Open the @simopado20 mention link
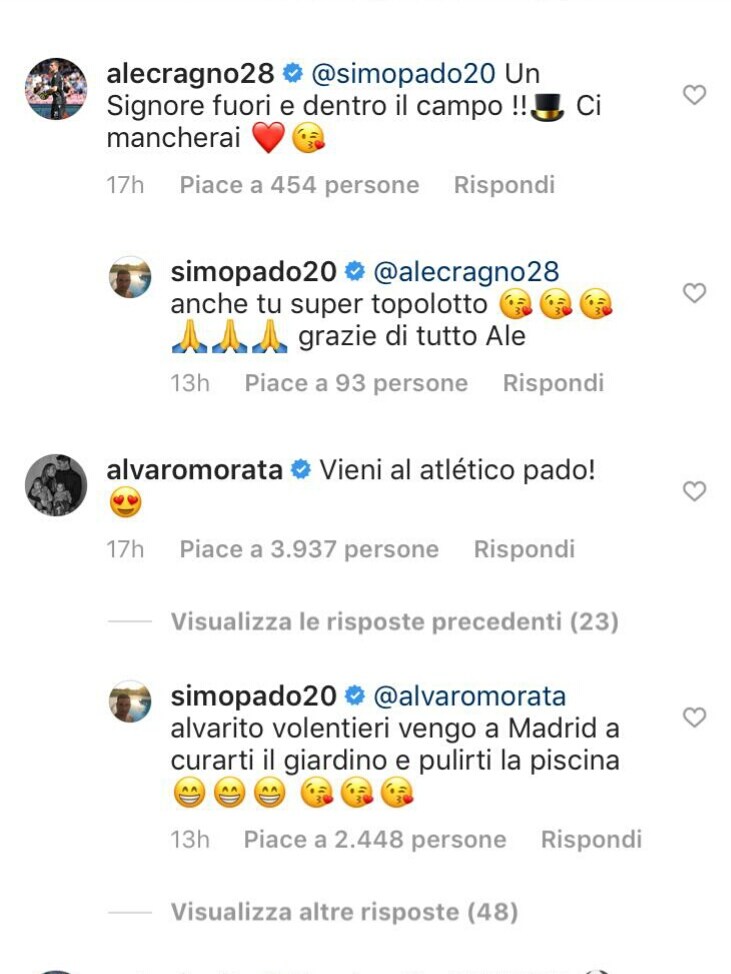This screenshot has height=974, width=731. point(403,74)
